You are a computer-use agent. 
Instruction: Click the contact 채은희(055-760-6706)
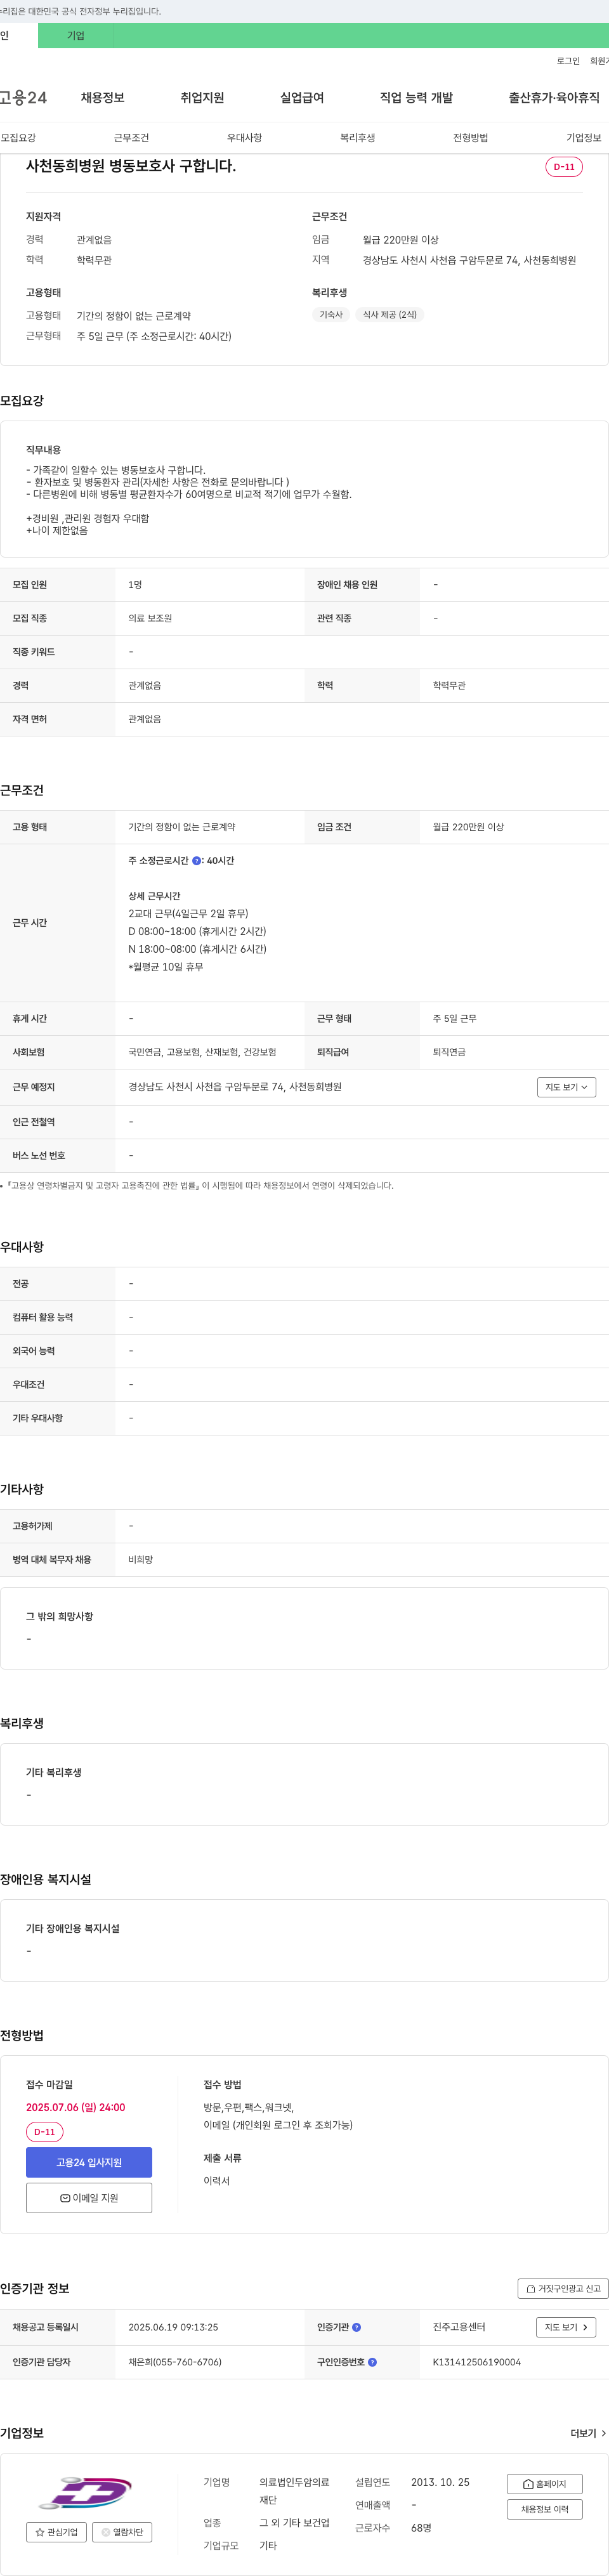pos(175,2362)
